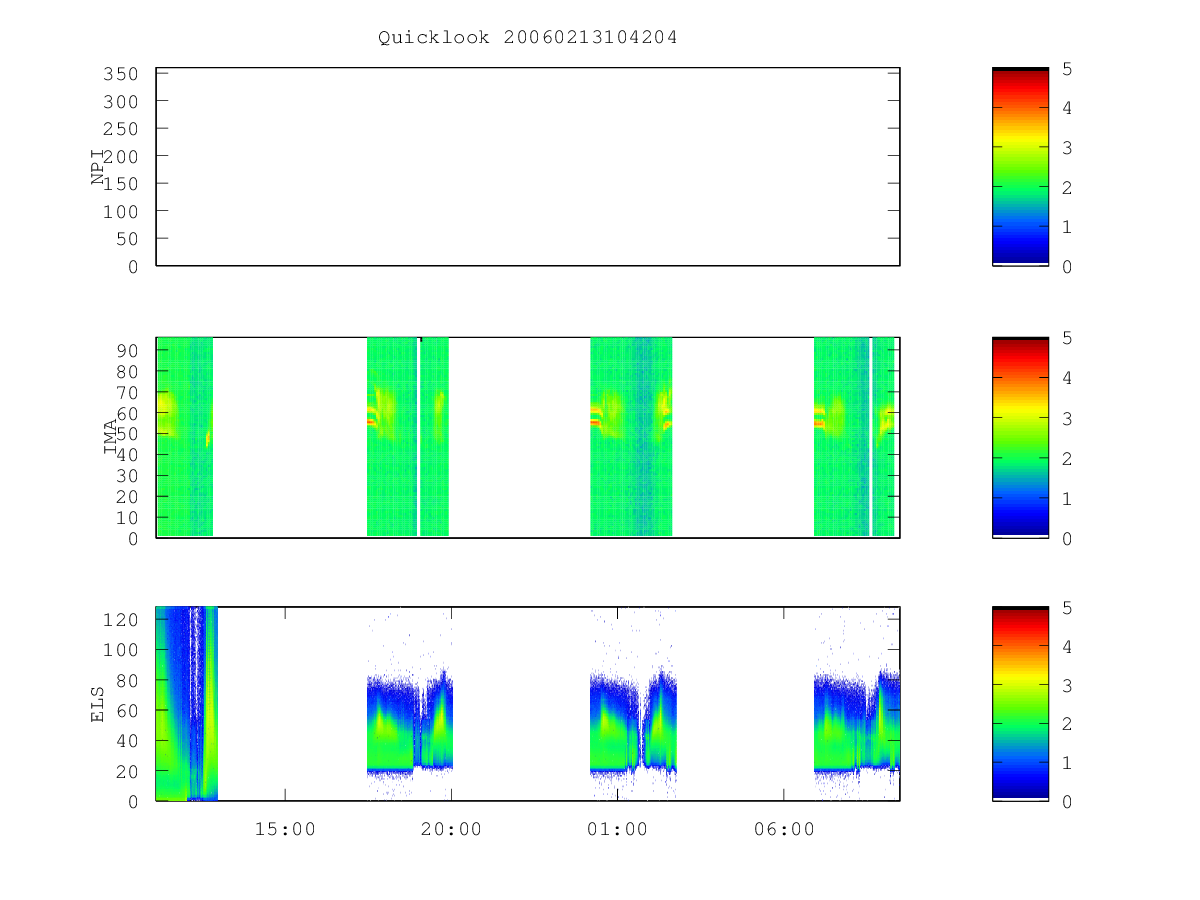Click the 15:00 time tick label

click(x=285, y=829)
